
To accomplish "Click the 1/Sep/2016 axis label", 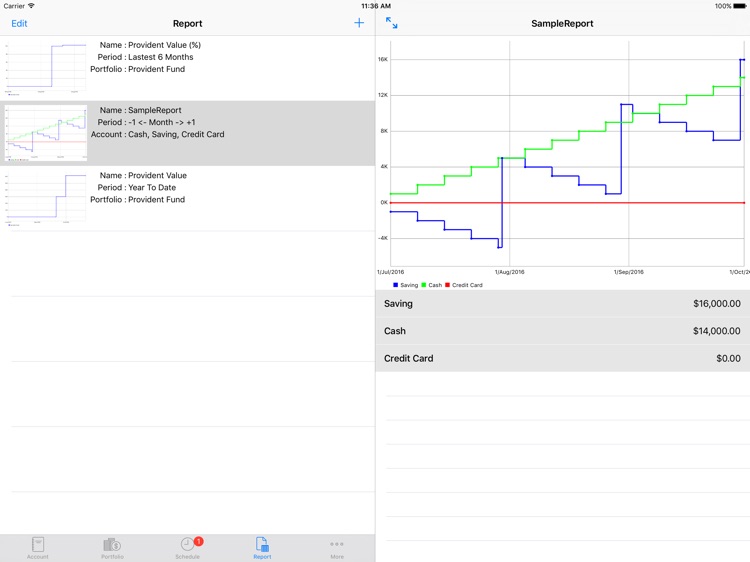I will coord(629,272).
